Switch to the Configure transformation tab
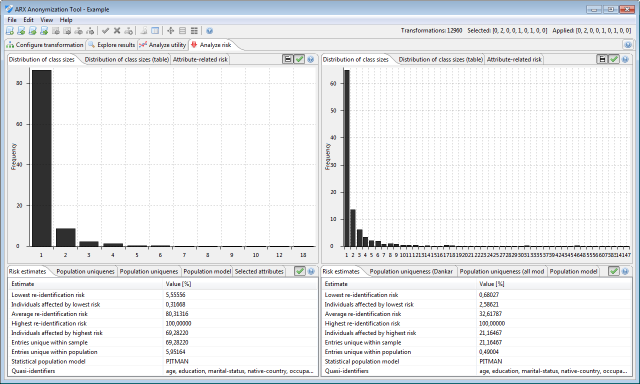 click(x=45, y=45)
